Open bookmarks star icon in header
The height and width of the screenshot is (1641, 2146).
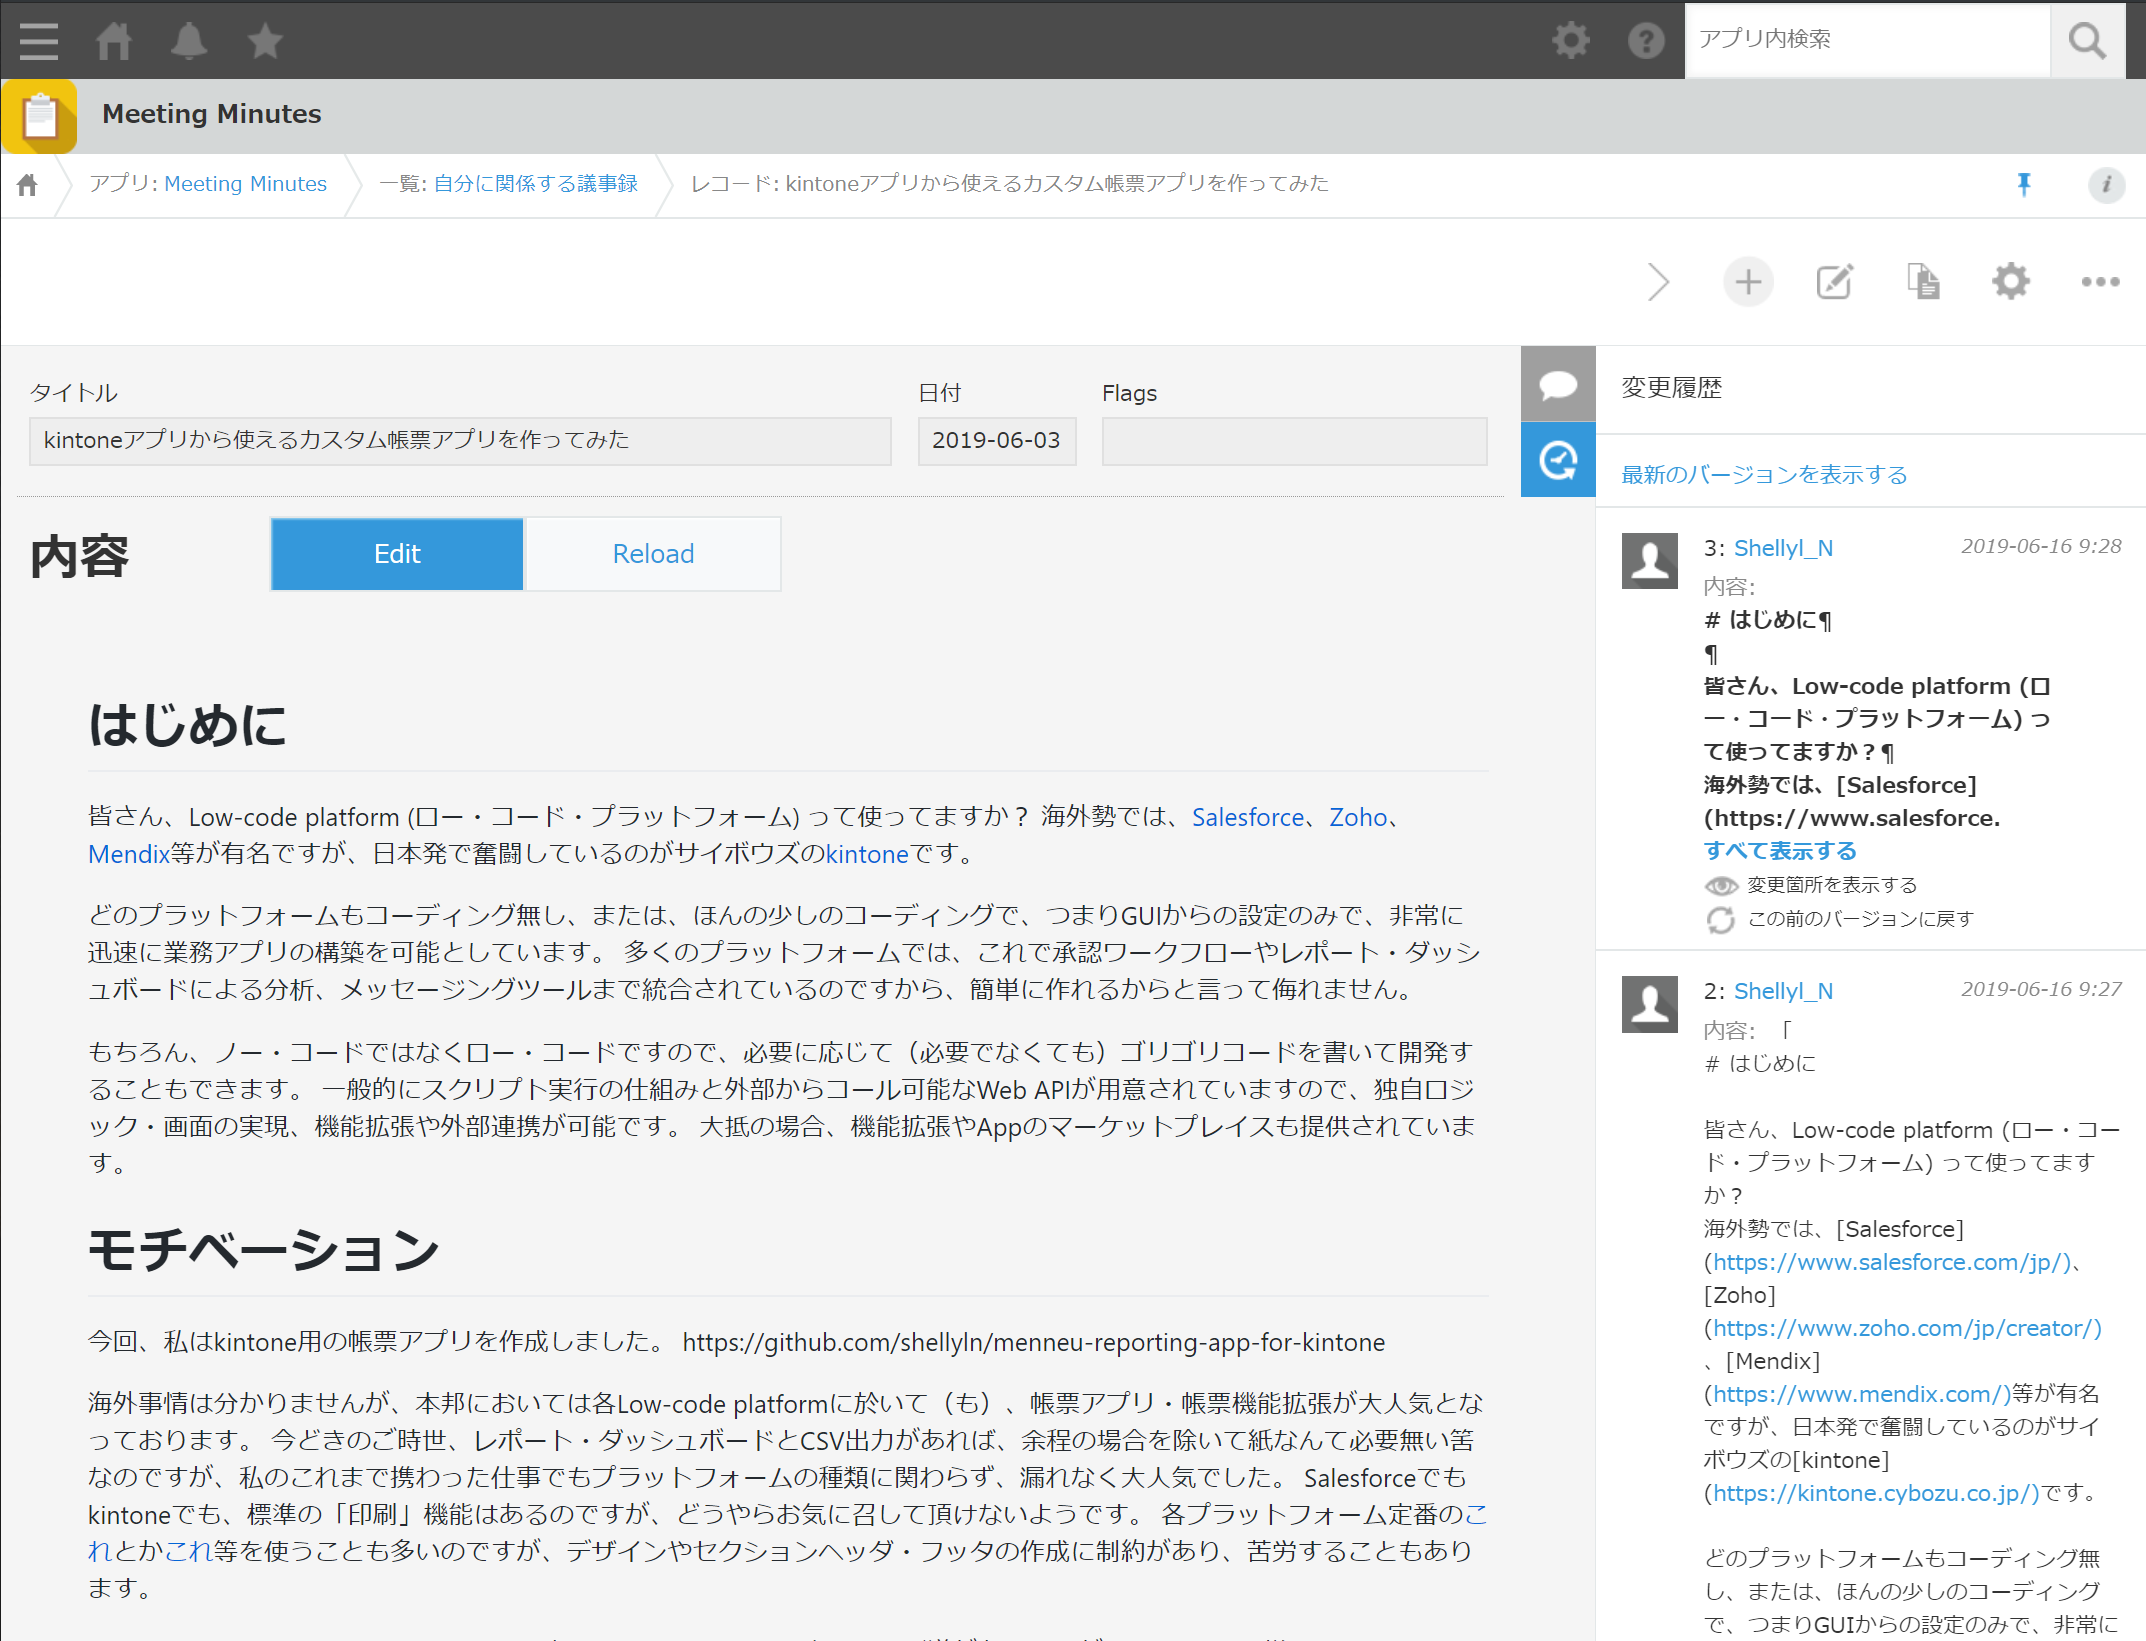[265, 41]
